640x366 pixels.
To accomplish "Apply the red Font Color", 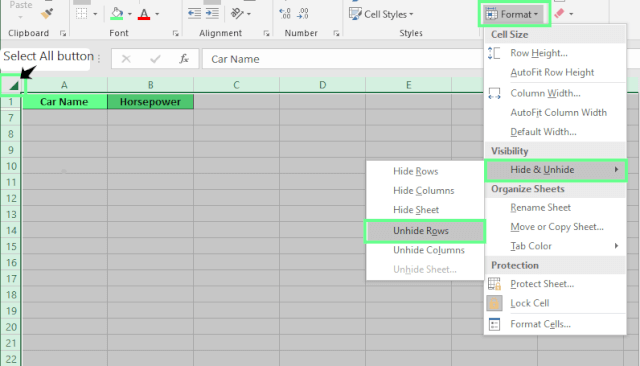I will click(144, 14).
